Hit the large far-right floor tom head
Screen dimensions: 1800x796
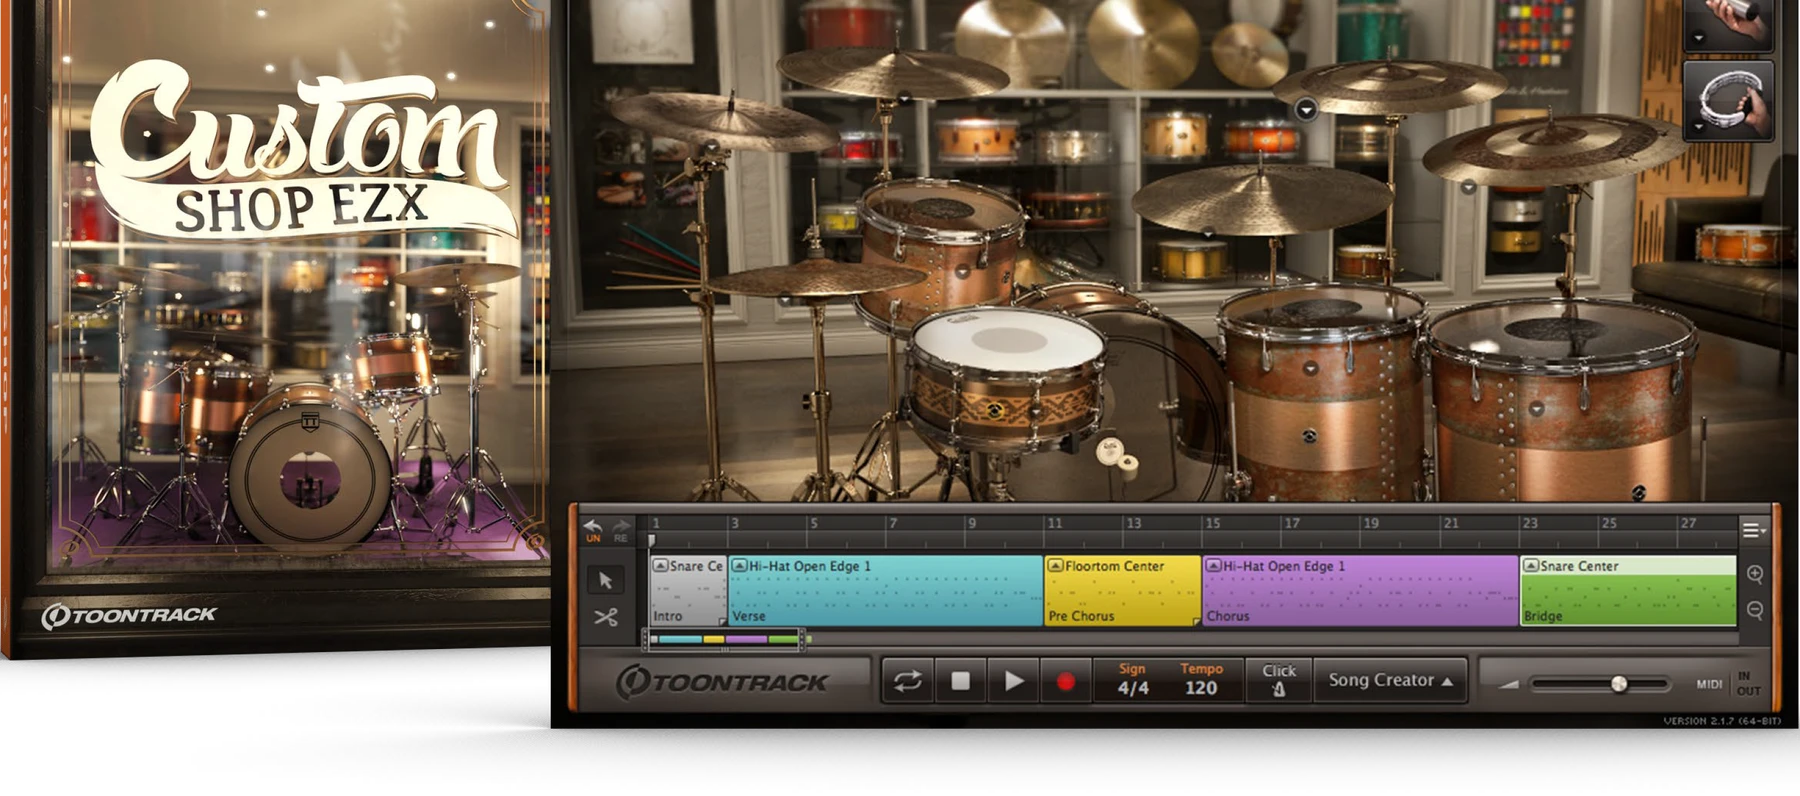[1565, 332]
